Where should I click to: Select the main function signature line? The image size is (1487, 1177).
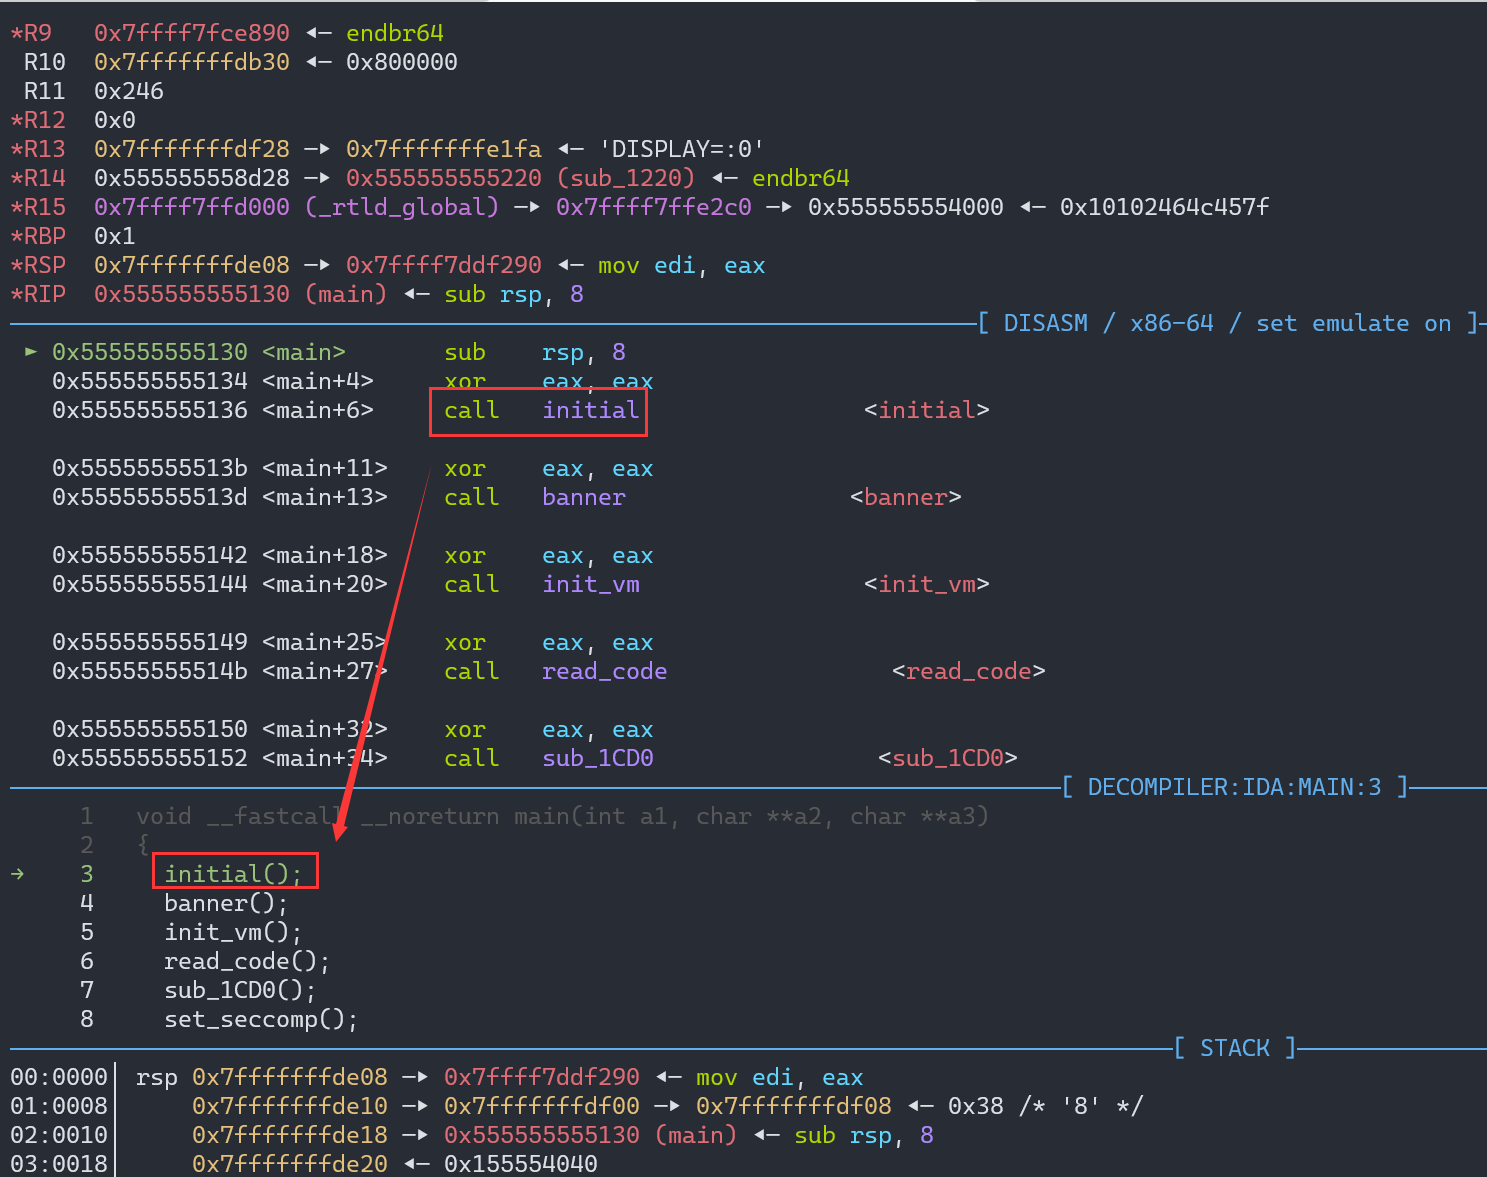coord(562,816)
